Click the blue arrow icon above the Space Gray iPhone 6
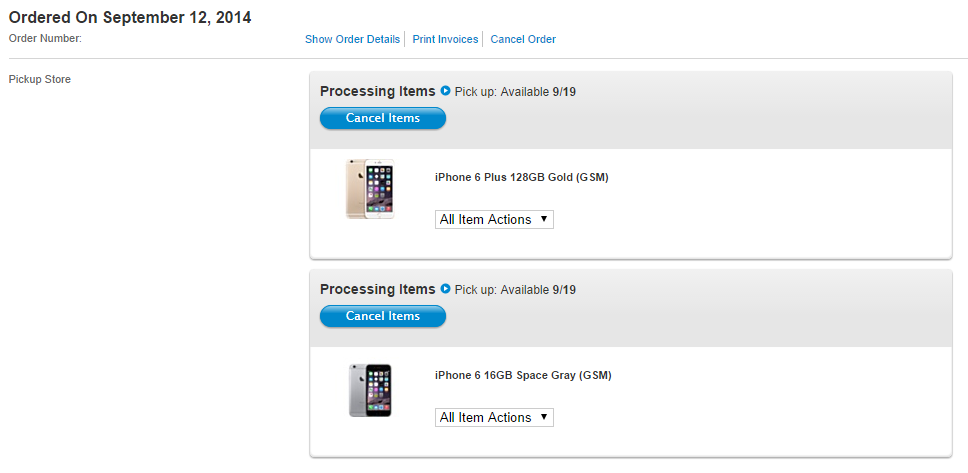The height and width of the screenshot is (473, 968). [x=446, y=289]
